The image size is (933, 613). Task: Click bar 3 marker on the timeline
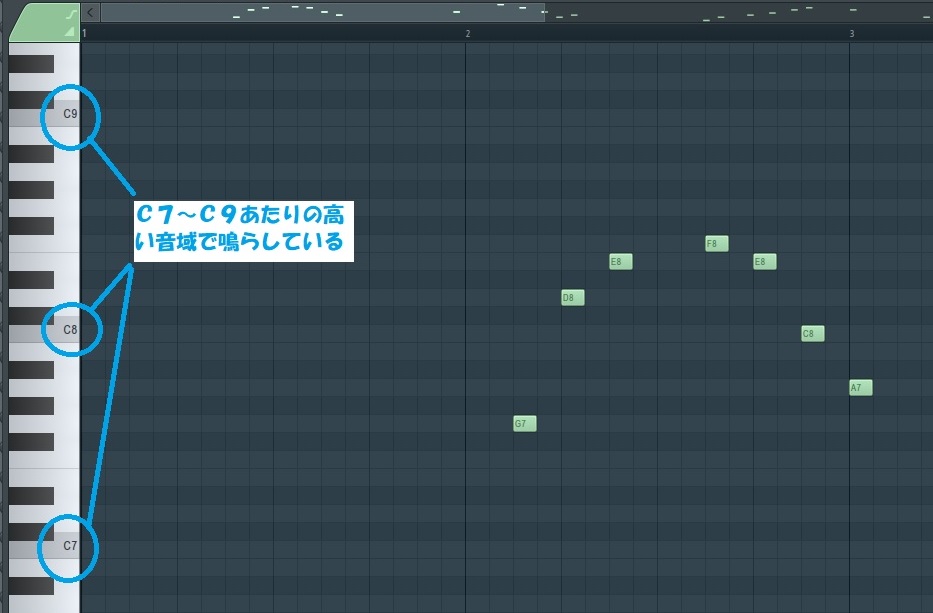851,33
